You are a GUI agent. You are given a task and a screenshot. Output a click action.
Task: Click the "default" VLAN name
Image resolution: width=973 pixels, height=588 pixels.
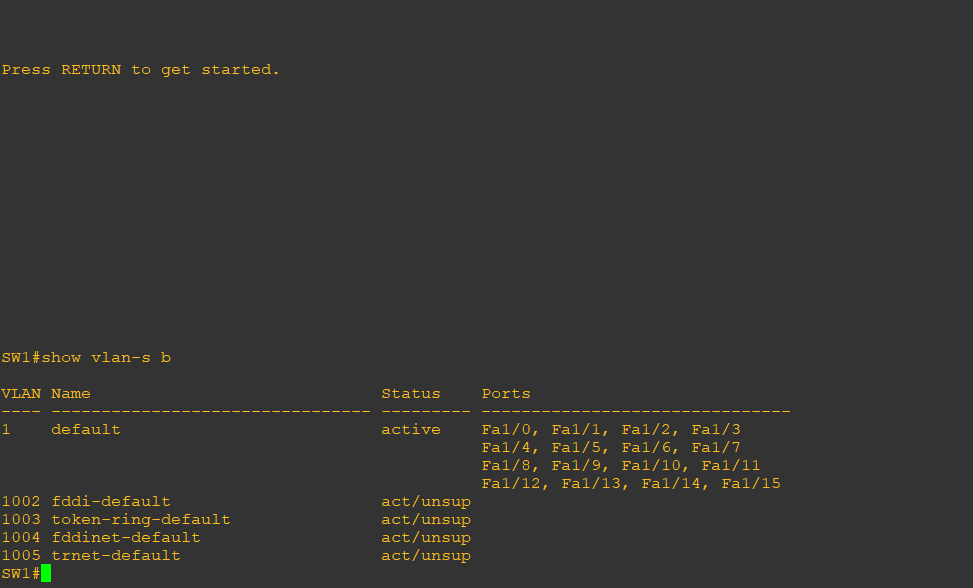(86, 429)
